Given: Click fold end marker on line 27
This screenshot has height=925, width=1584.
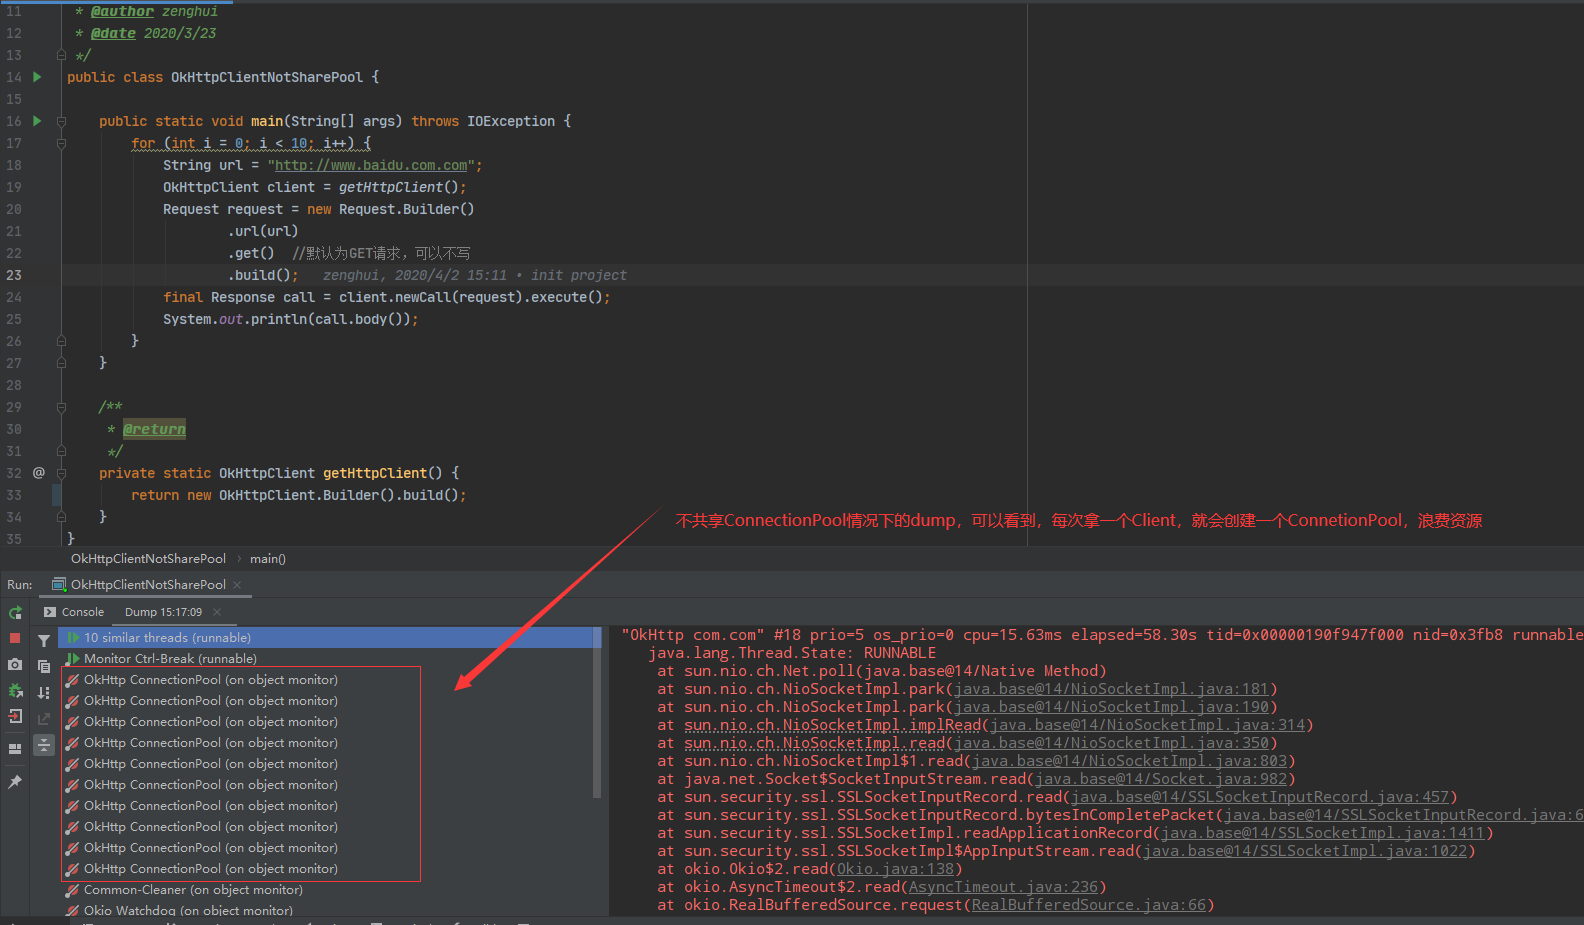Looking at the screenshot, I should pyautogui.click(x=61, y=363).
